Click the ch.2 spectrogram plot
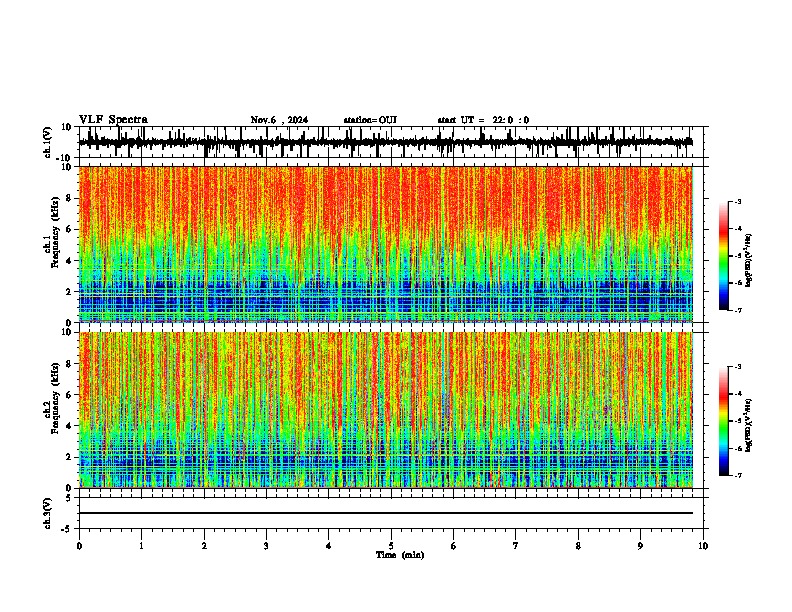This screenshot has width=792, height=612. pos(386,410)
